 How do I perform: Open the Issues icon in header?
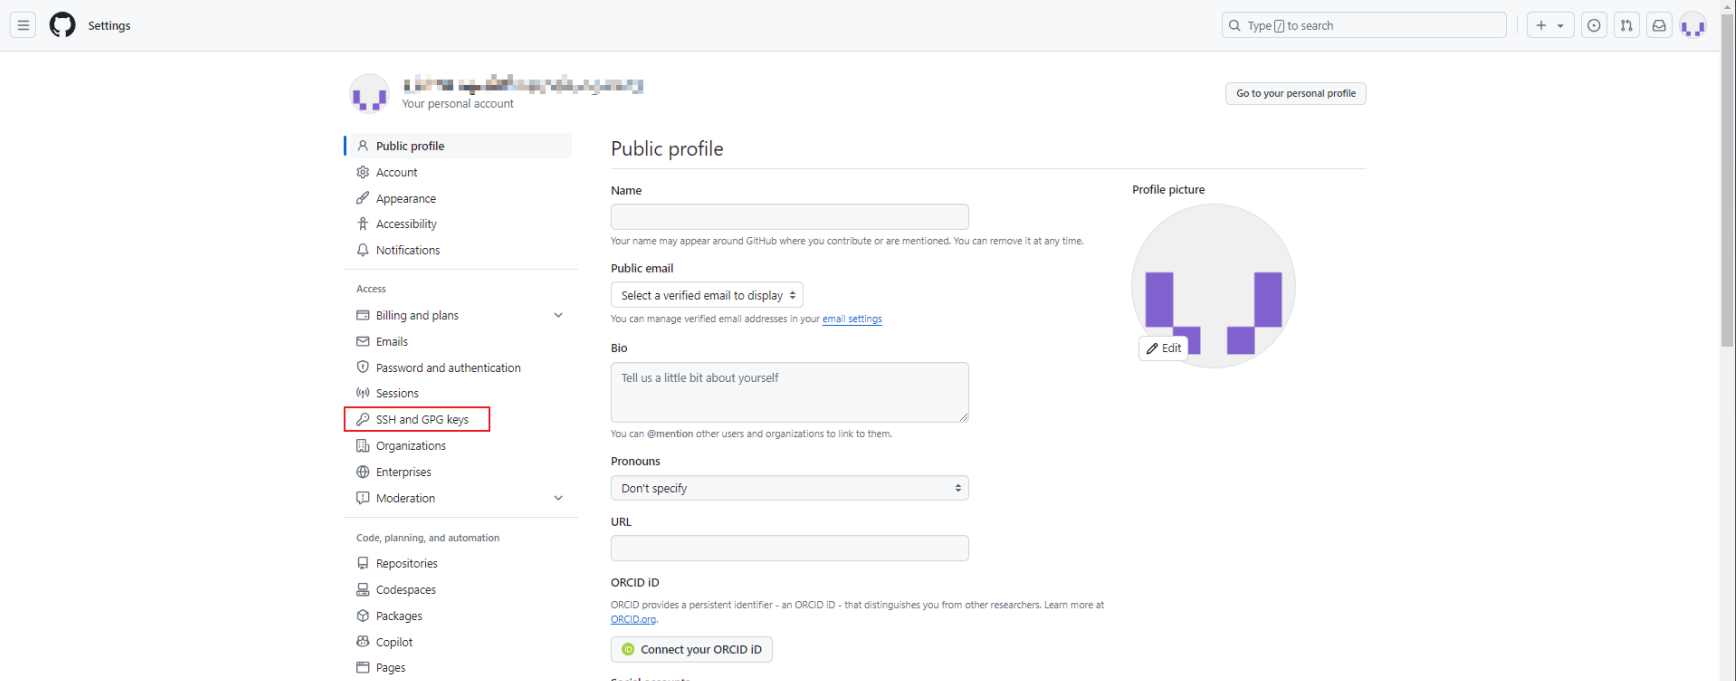[1594, 25]
